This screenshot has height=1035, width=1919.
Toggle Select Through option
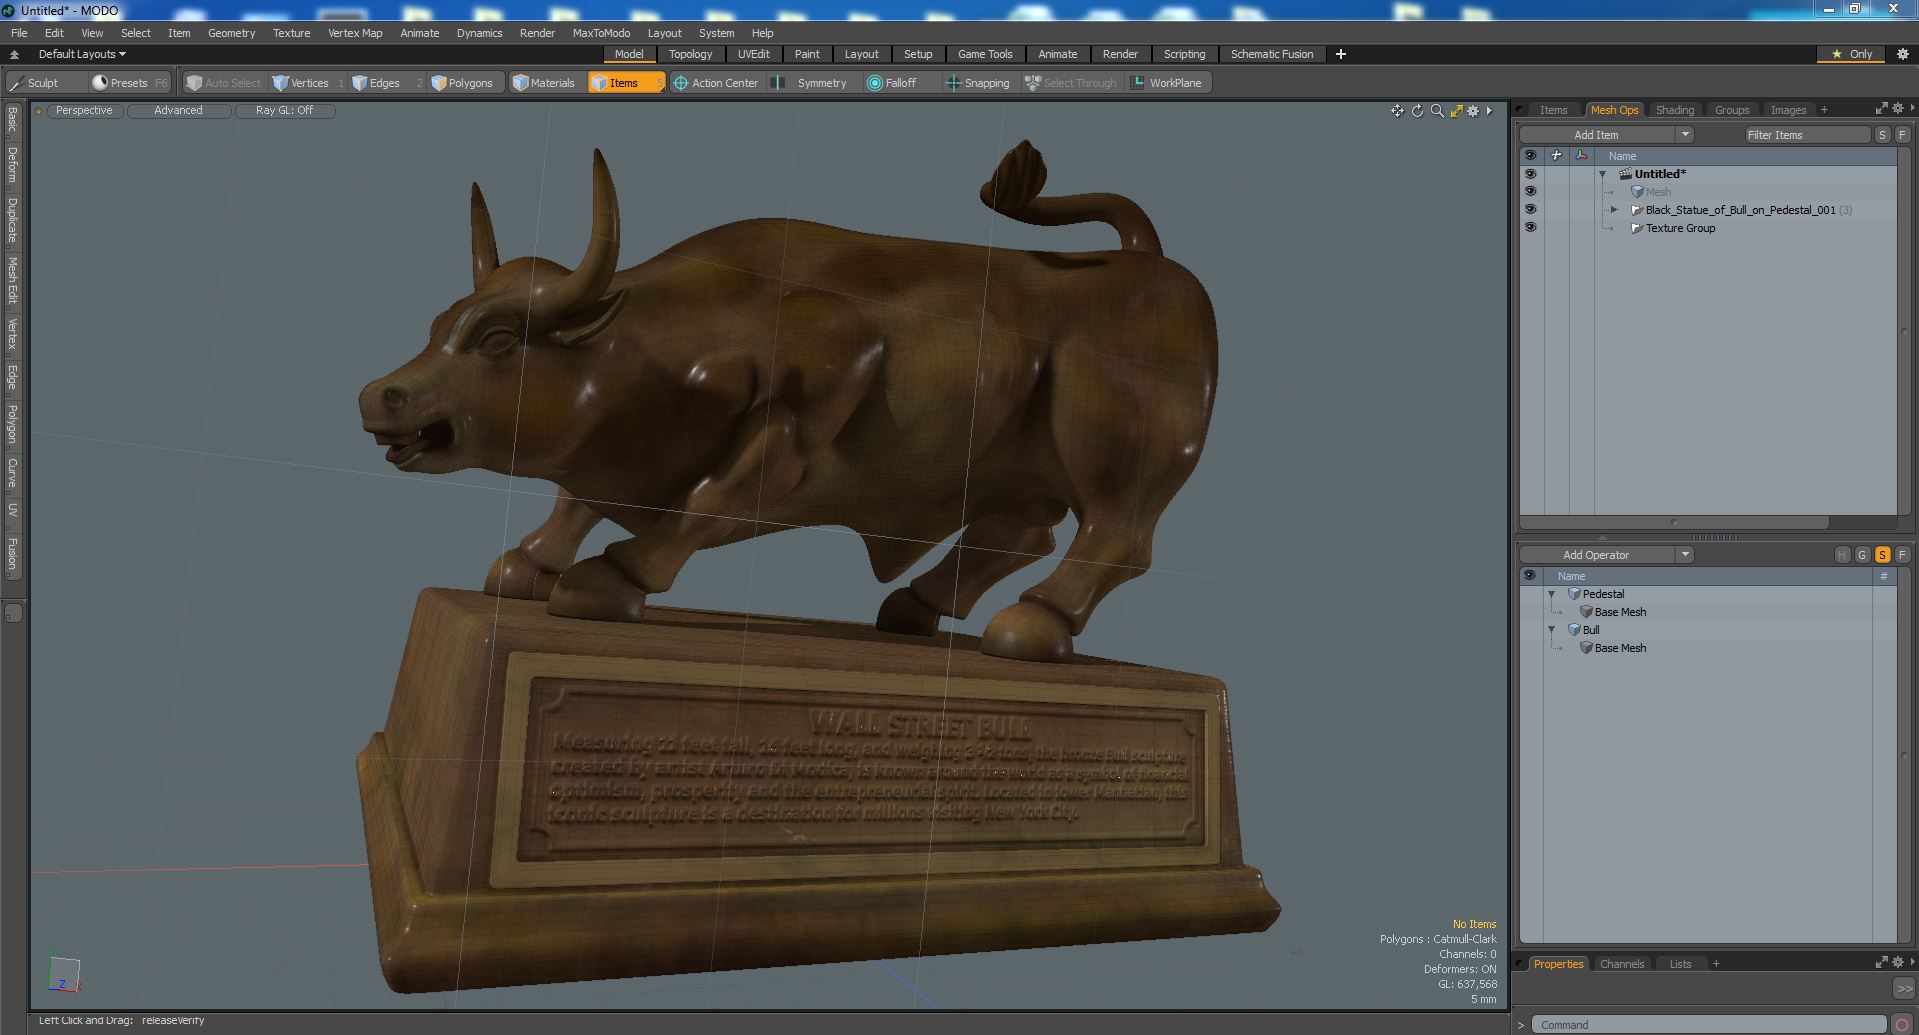point(1070,83)
